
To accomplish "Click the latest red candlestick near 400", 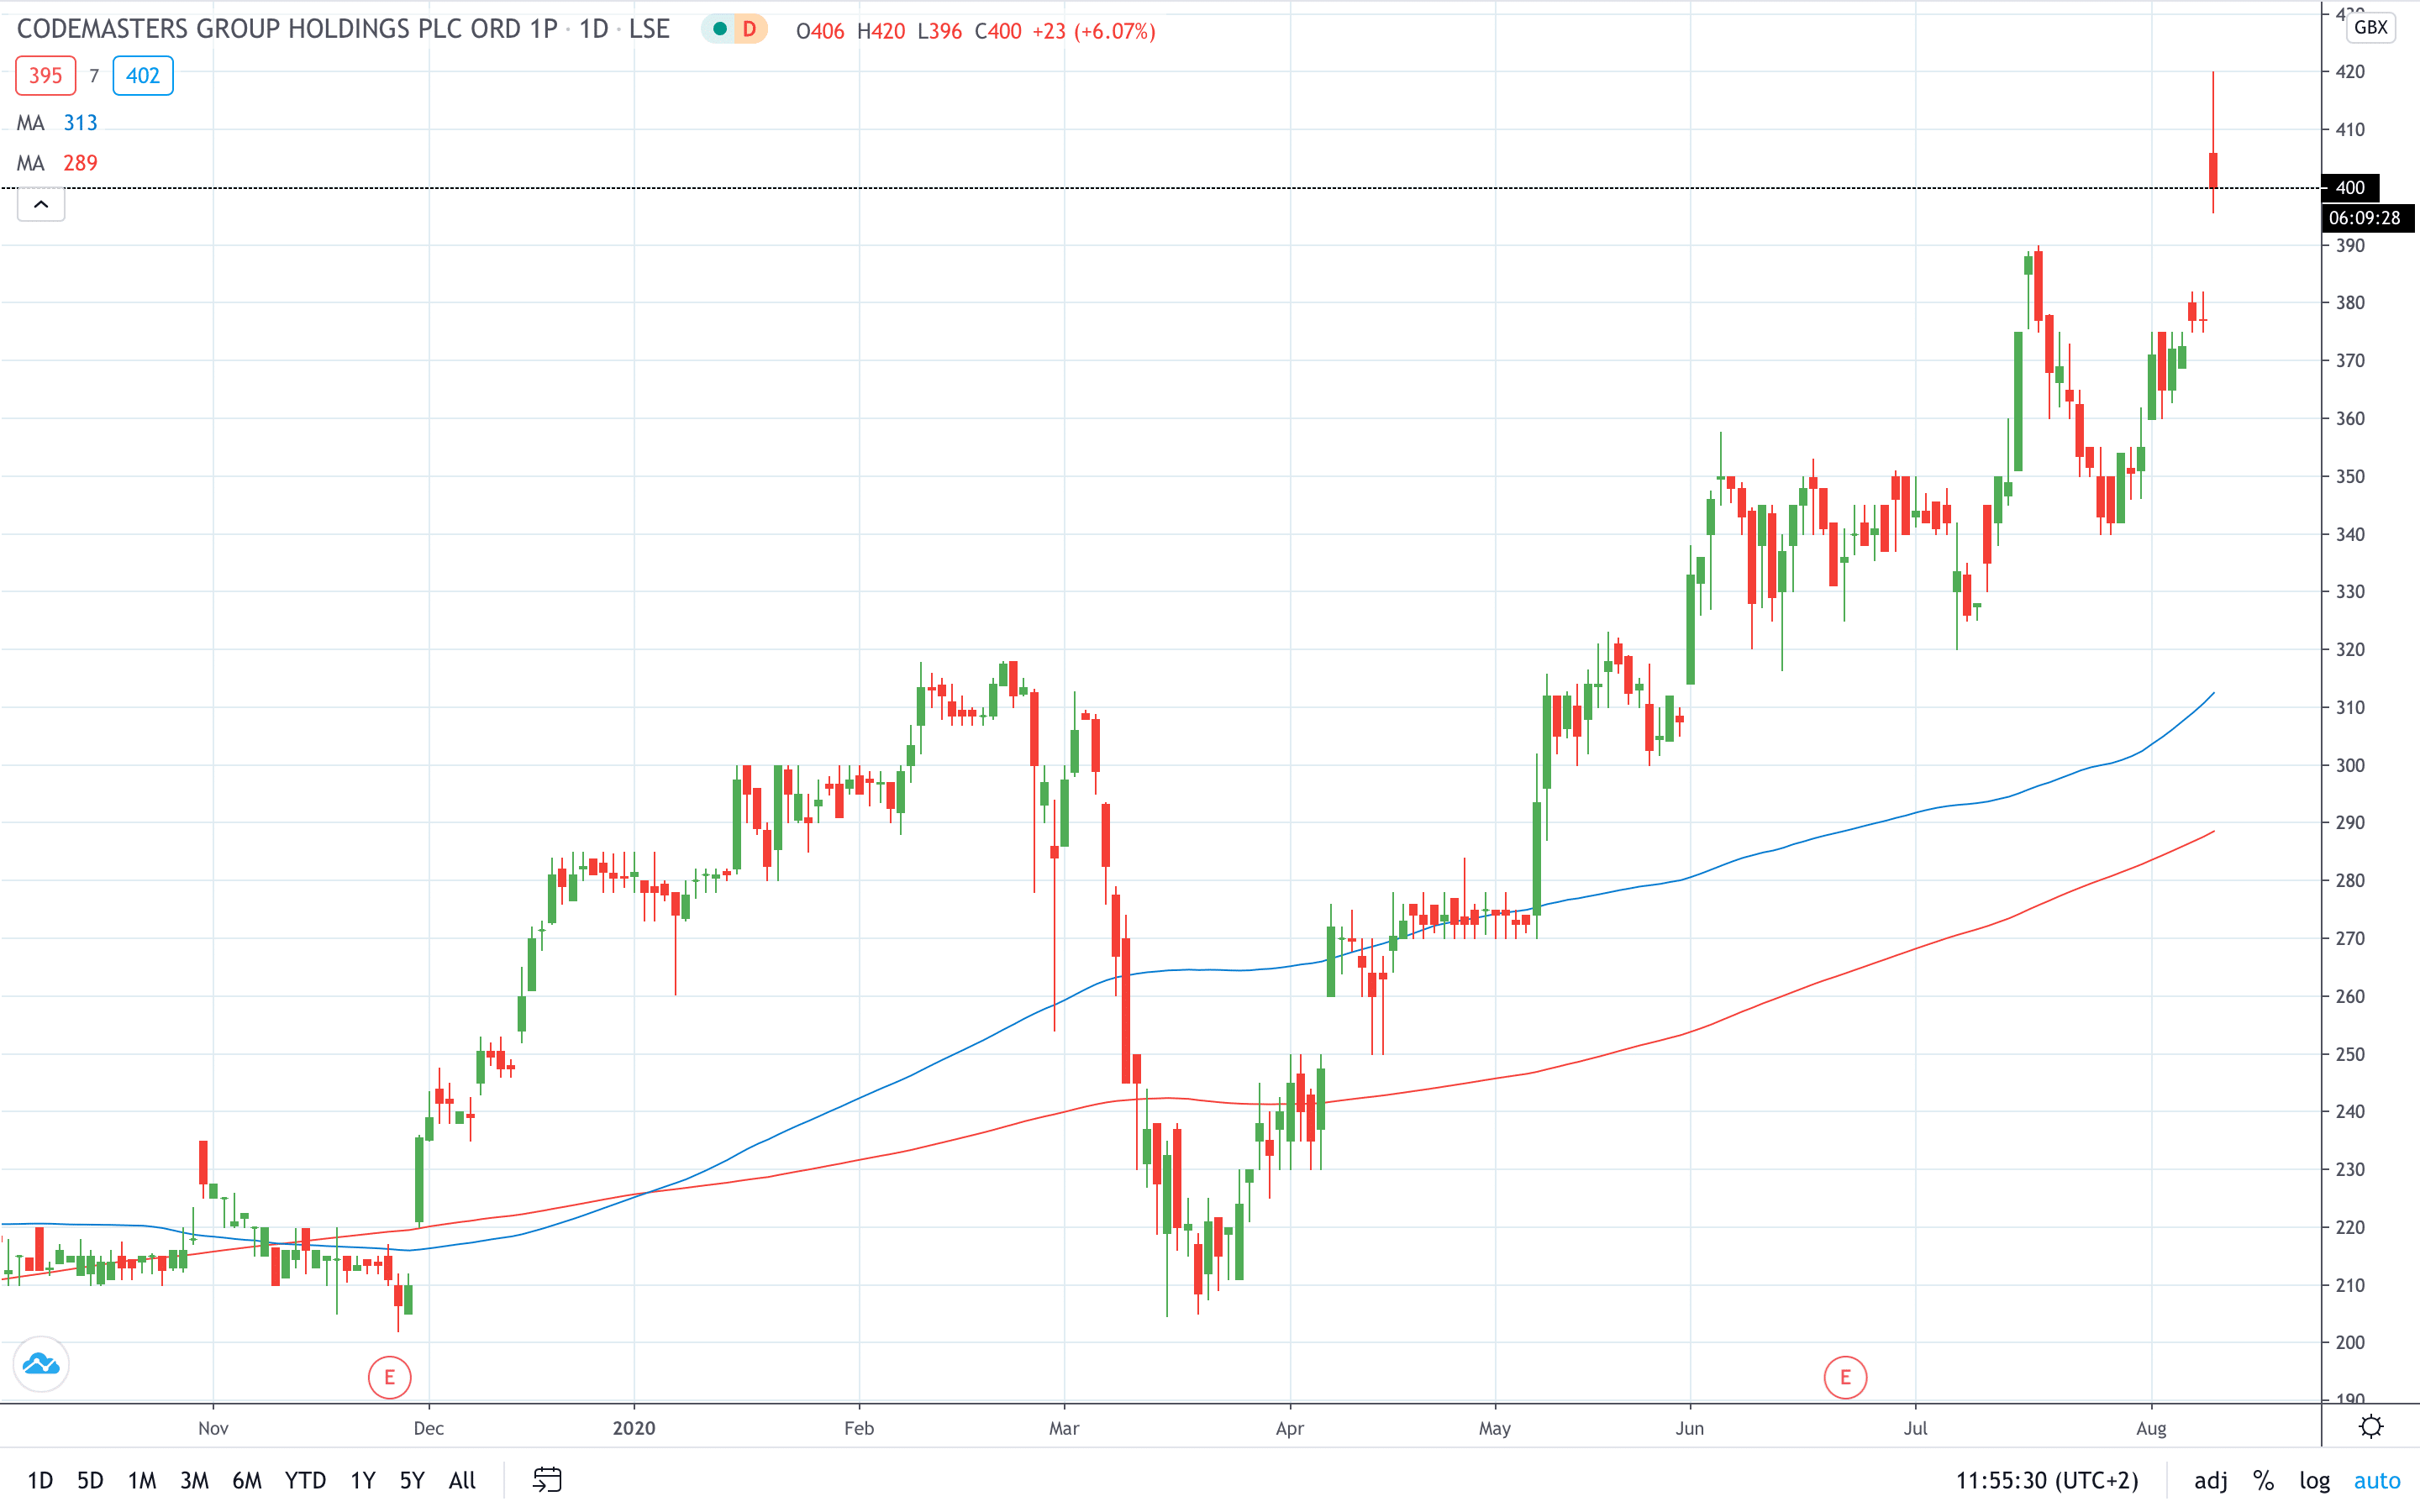I will 2213,170.
